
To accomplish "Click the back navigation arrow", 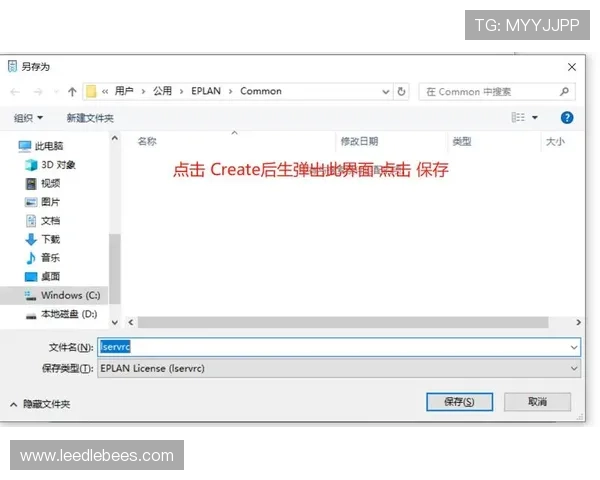I will (15, 91).
